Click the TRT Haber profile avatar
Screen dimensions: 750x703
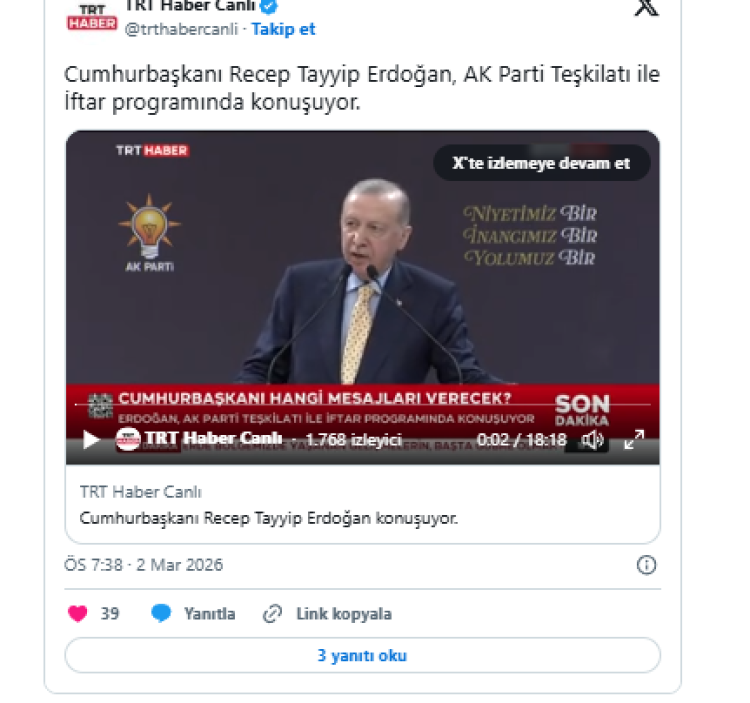click(92, 19)
